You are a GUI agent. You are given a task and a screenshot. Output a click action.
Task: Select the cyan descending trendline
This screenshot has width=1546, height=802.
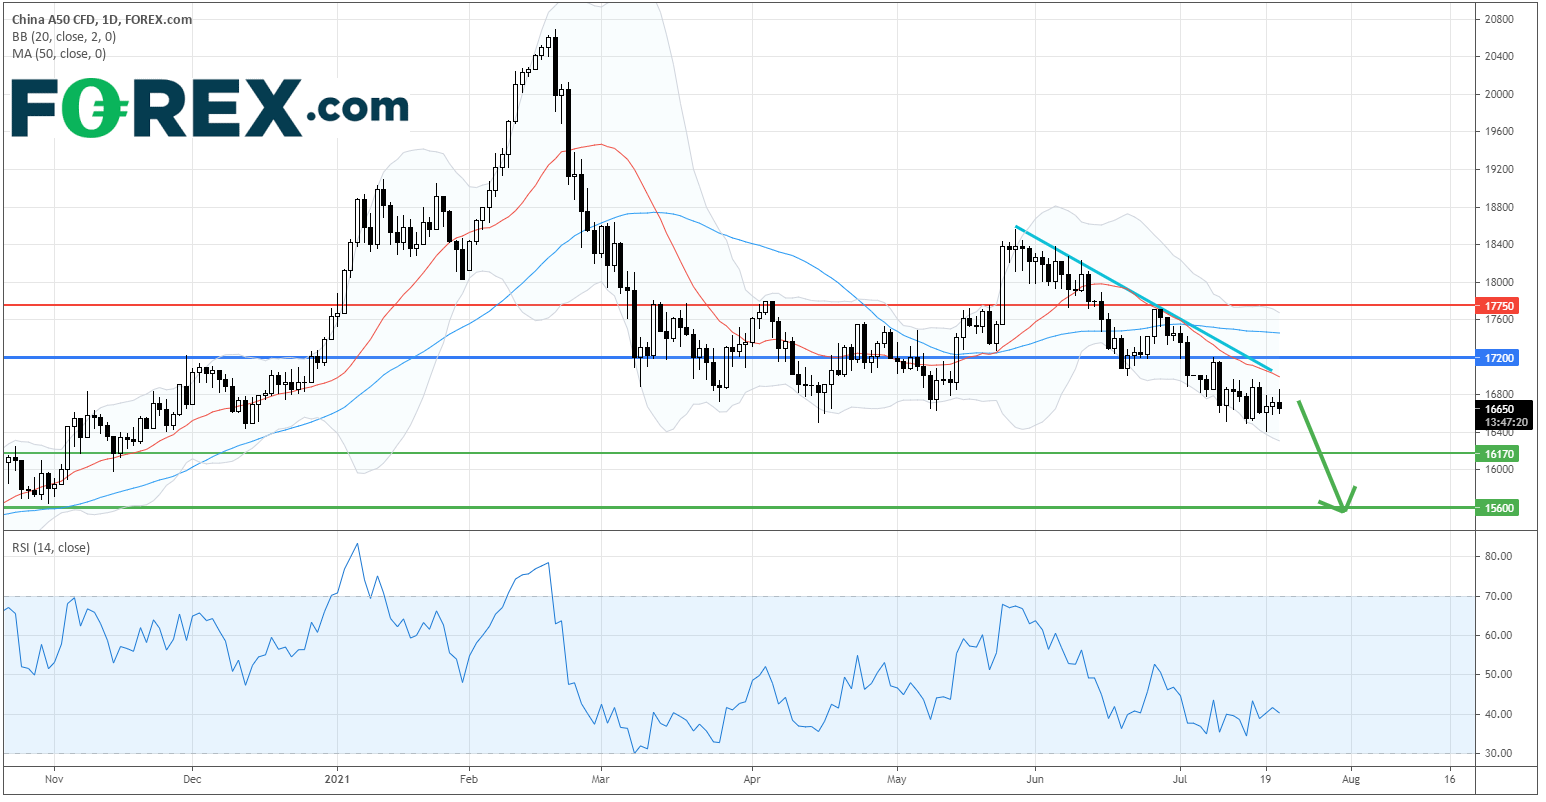pos(1140,296)
